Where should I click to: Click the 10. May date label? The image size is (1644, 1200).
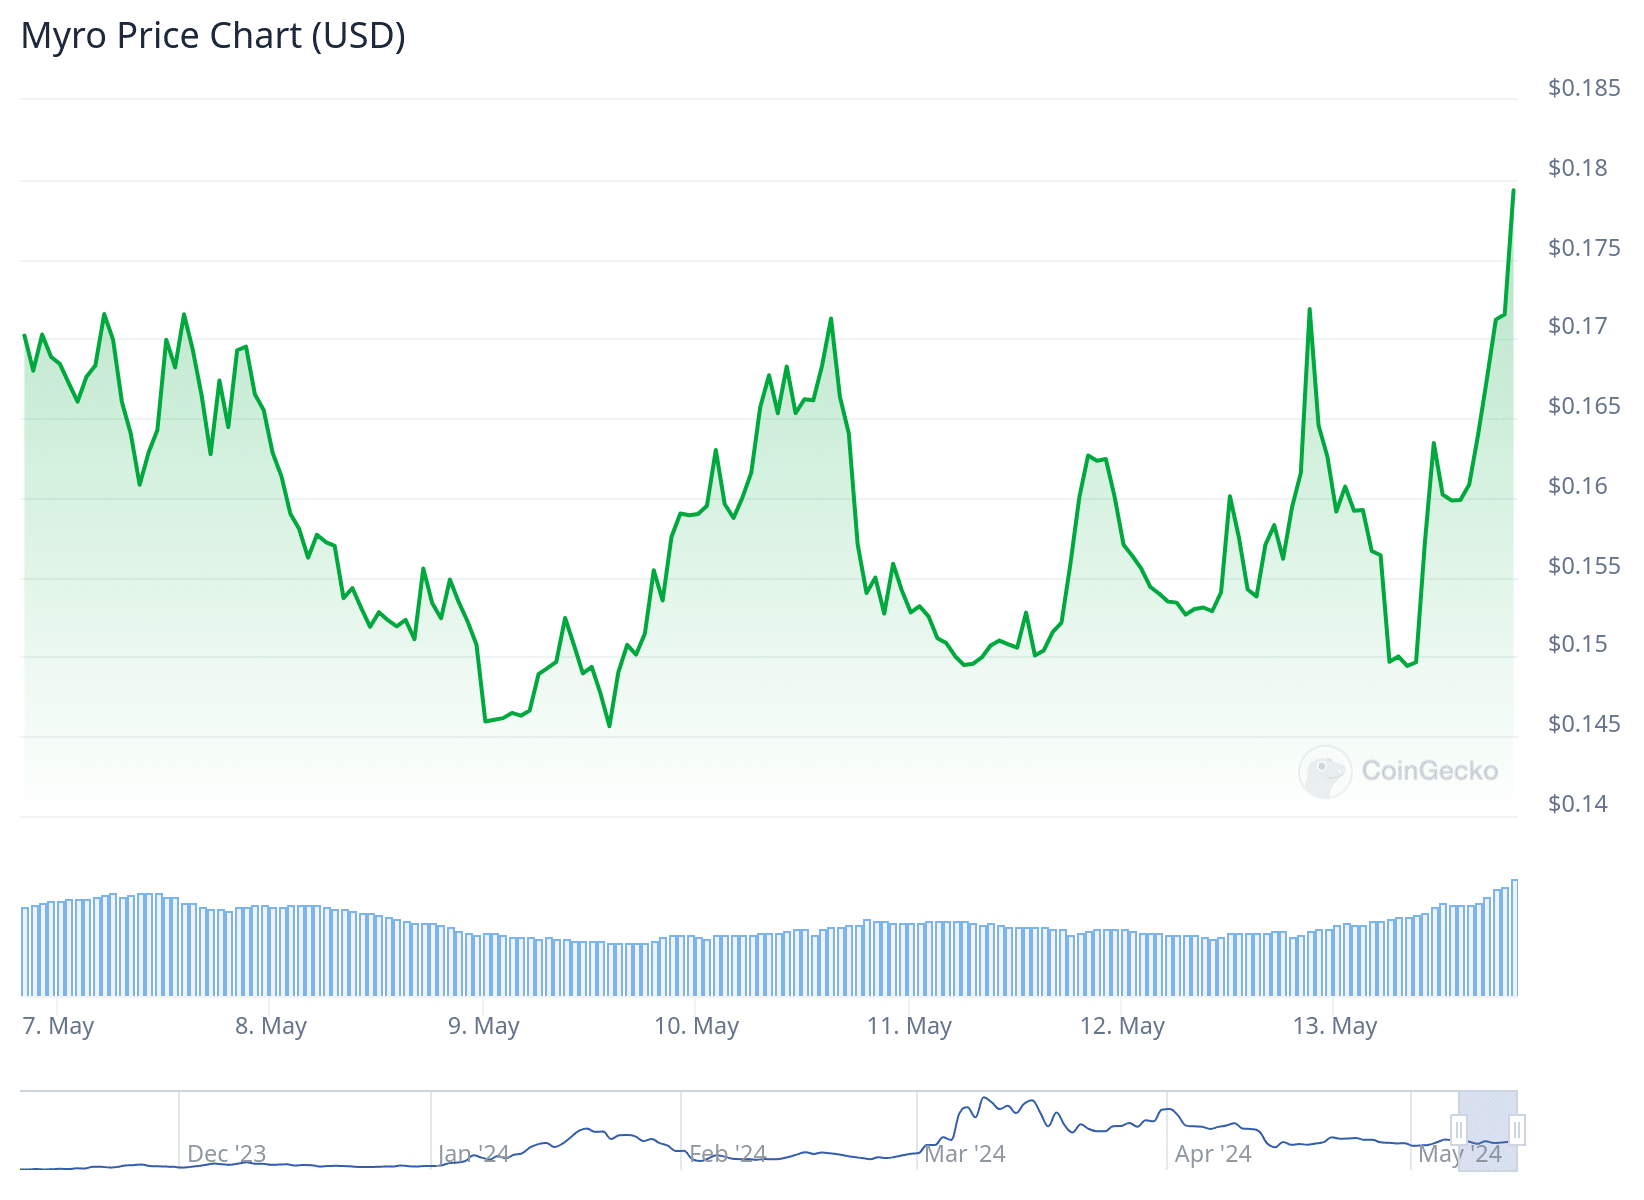tap(696, 1026)
